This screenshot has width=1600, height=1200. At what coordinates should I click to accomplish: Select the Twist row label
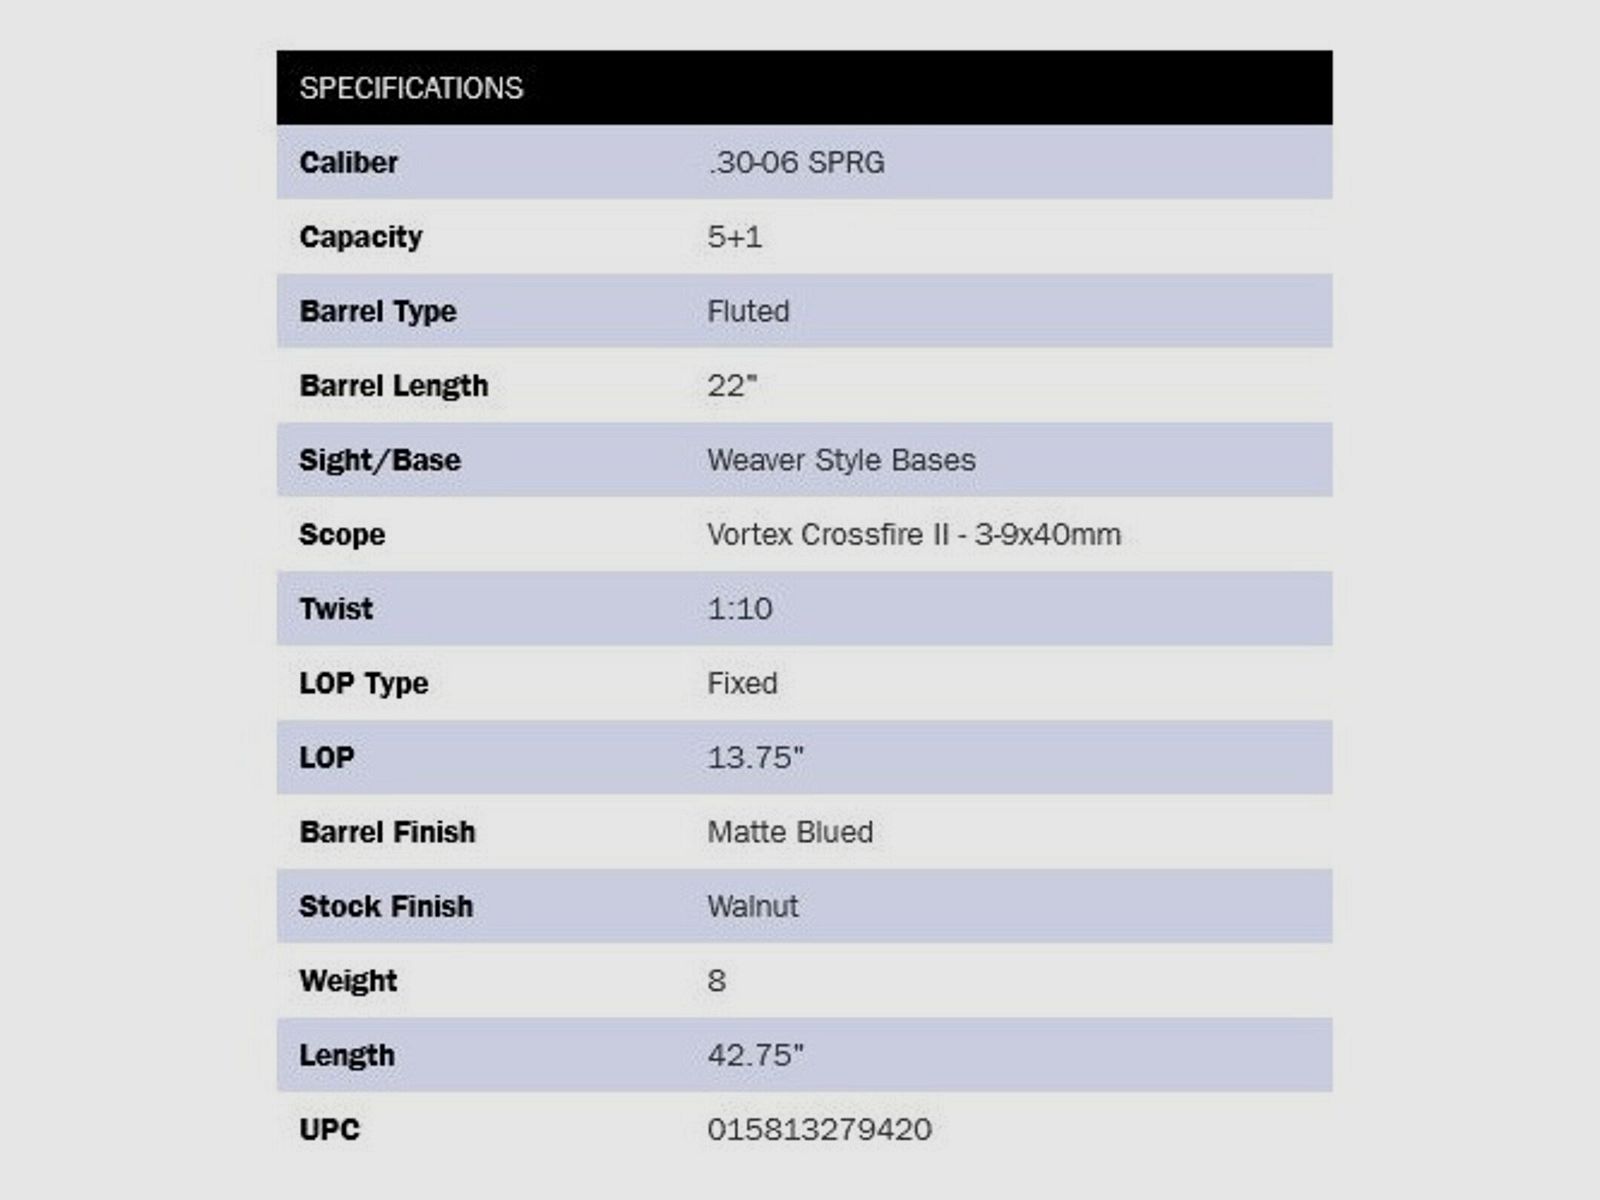[336, 609]
